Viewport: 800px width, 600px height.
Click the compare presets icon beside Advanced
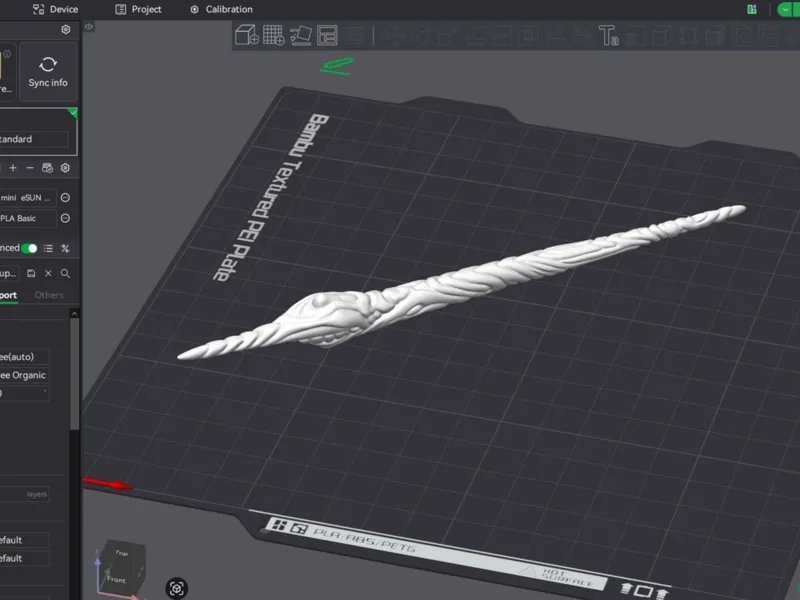pos(65,248)
